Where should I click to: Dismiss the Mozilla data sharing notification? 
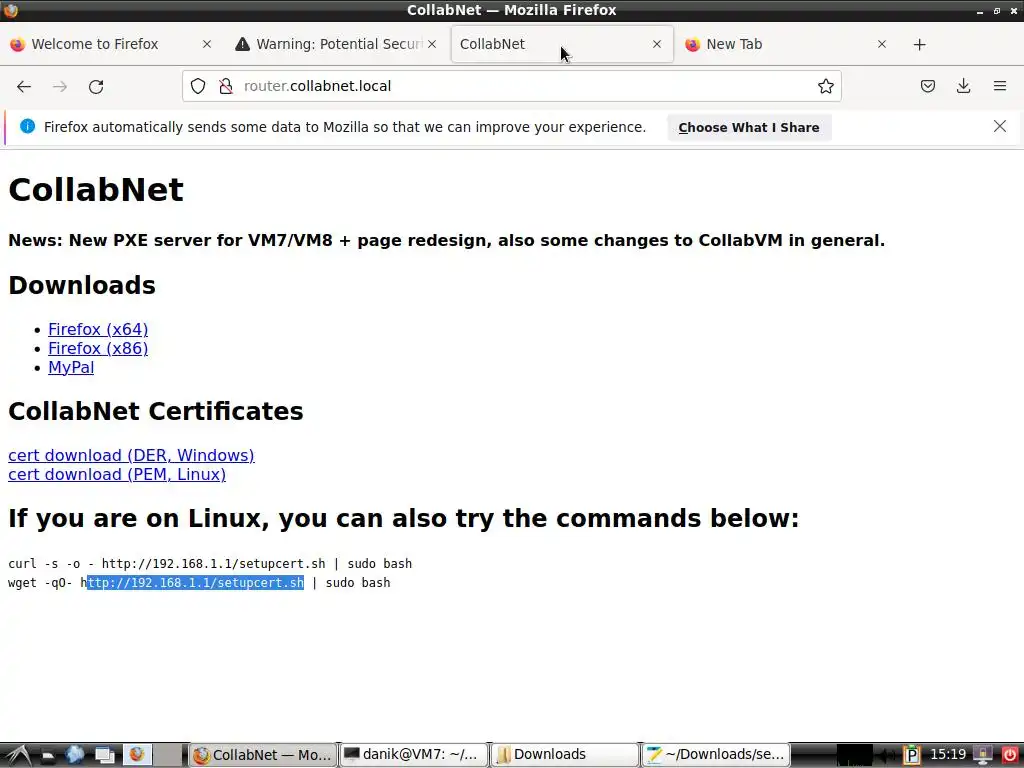(x=1000, y=127)
